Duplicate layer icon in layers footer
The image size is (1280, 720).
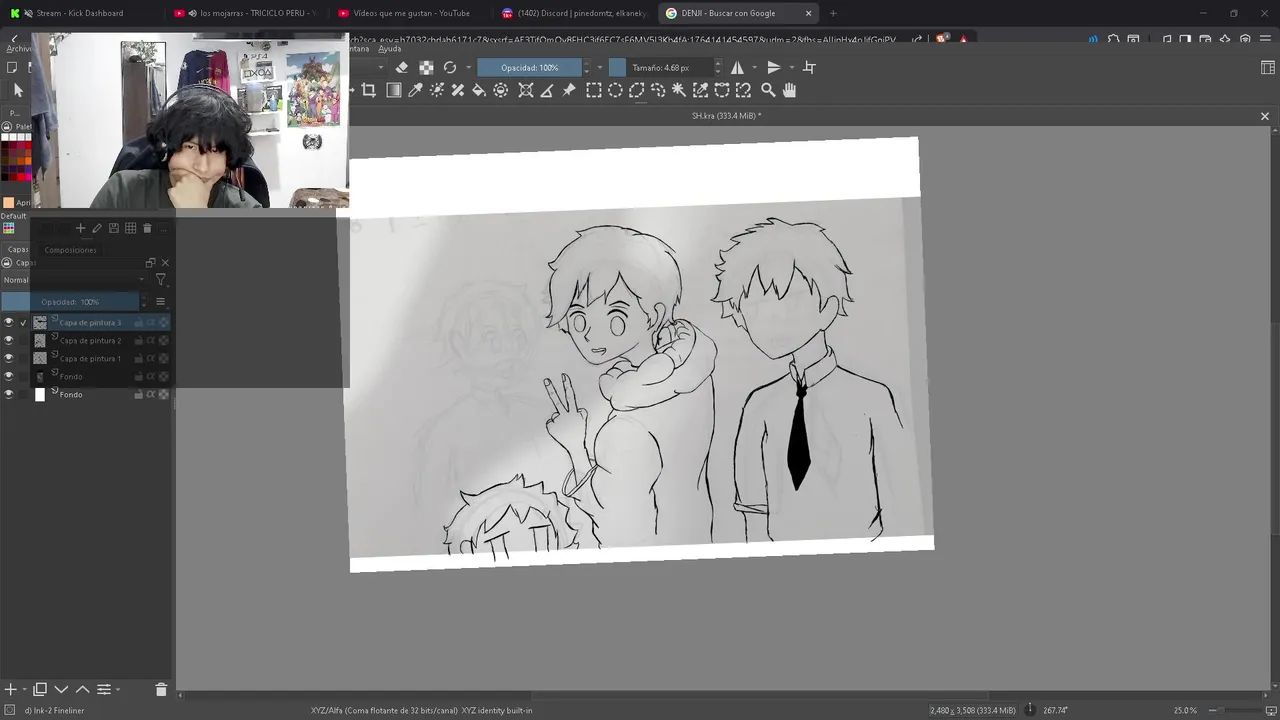pos(40,689)
